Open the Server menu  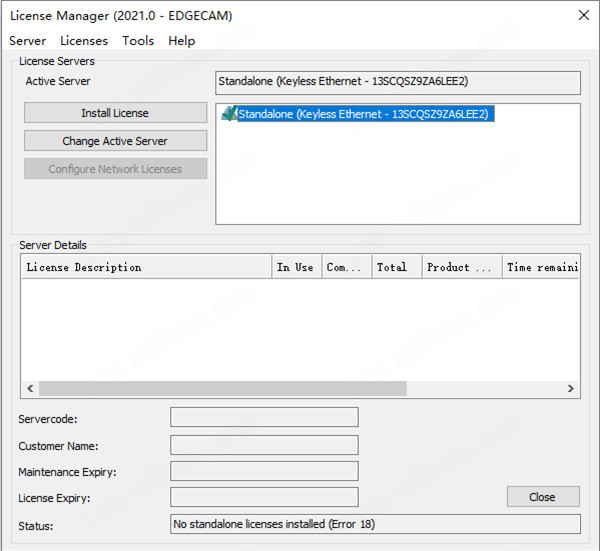pos(27,41)
